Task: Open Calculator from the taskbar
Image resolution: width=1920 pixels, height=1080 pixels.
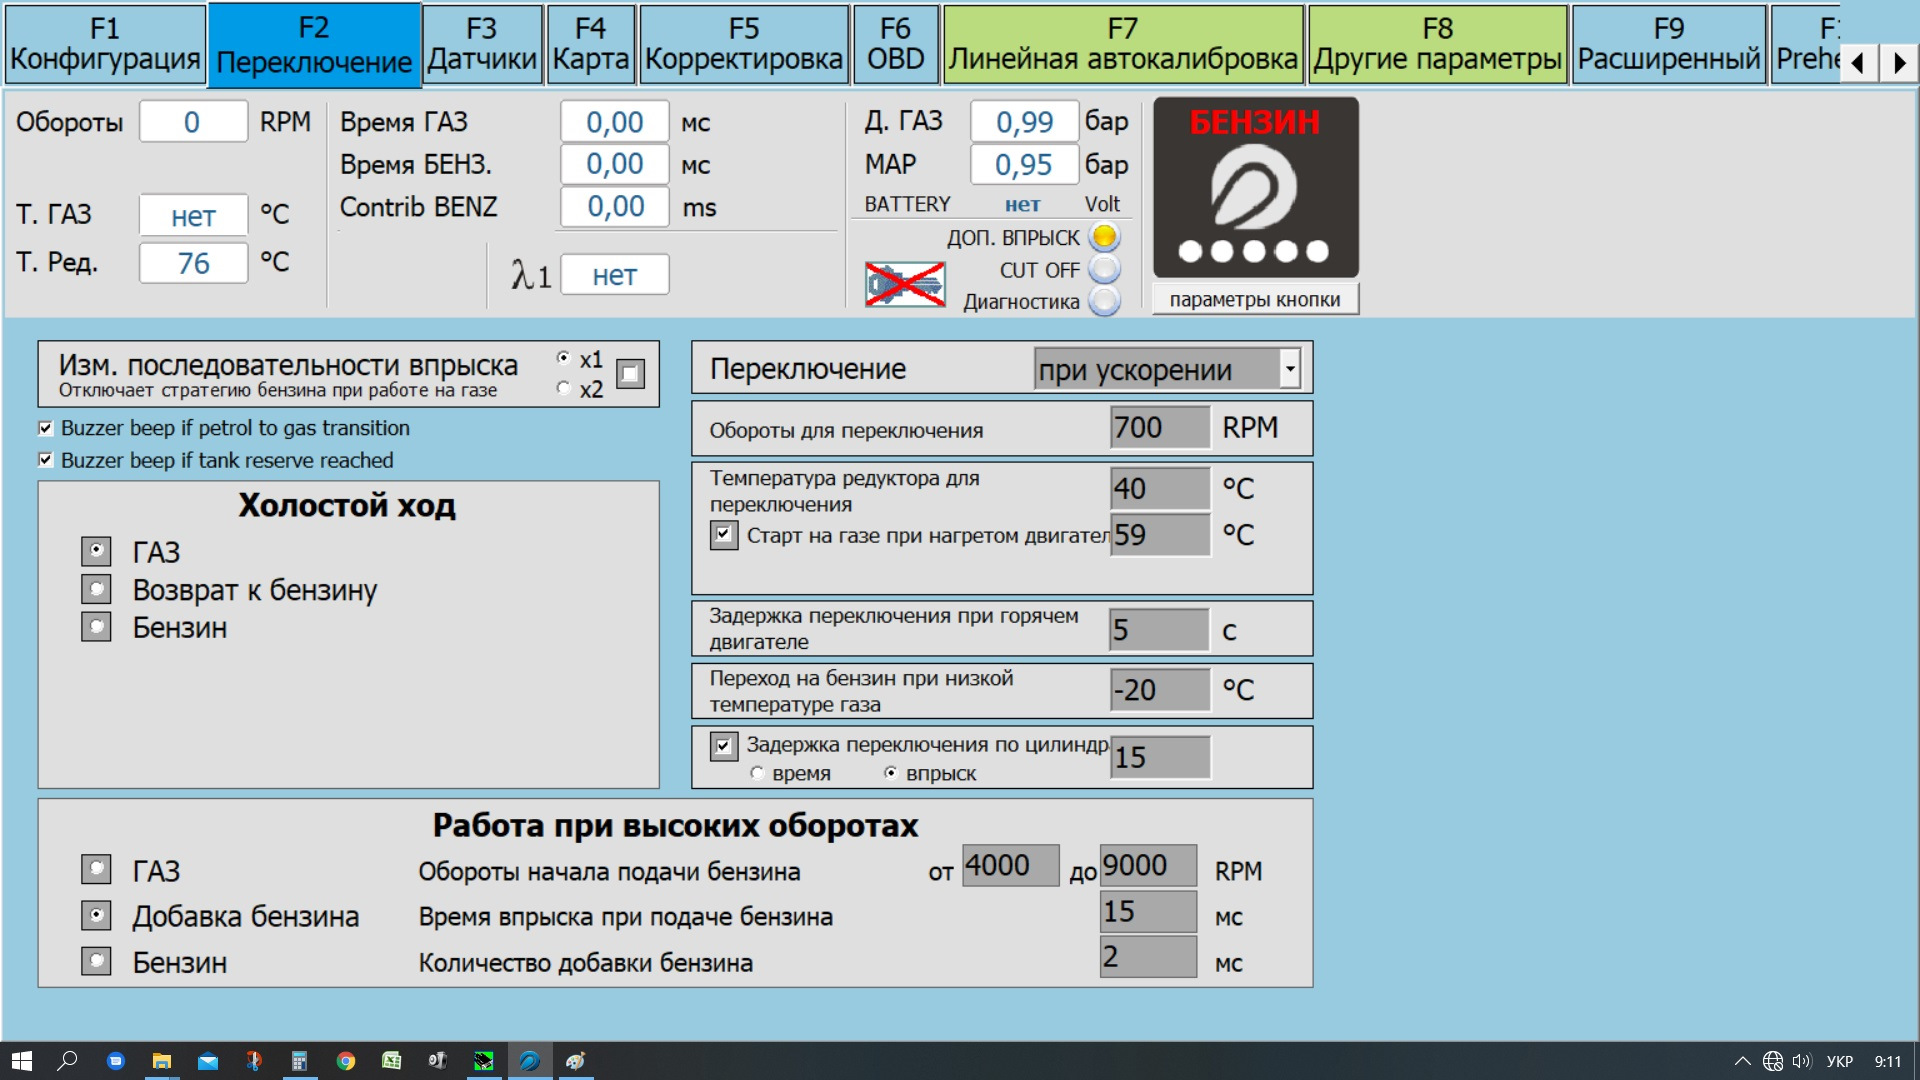Action: (x=299, y=1061)
